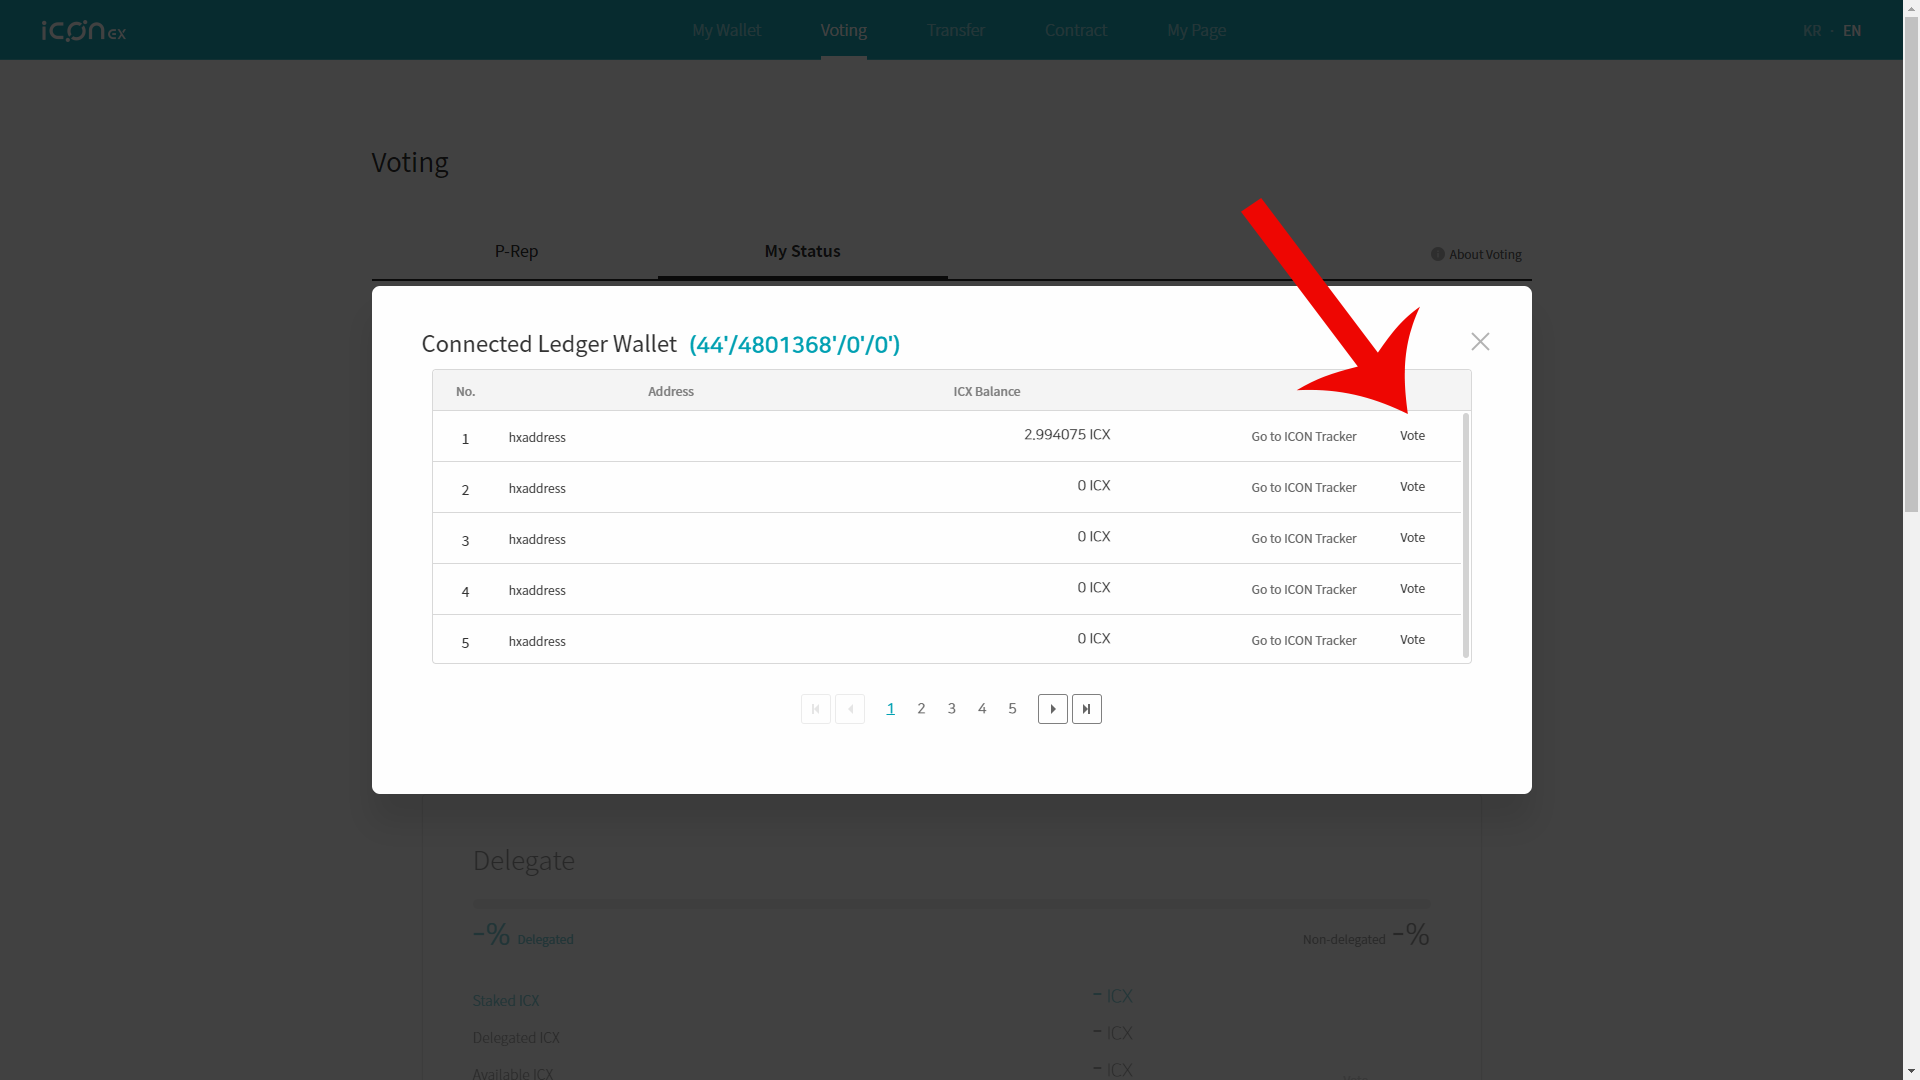Screen dimensions: 1920x1080
Task: Select the My Status tab
Action: tap(802, 251)
